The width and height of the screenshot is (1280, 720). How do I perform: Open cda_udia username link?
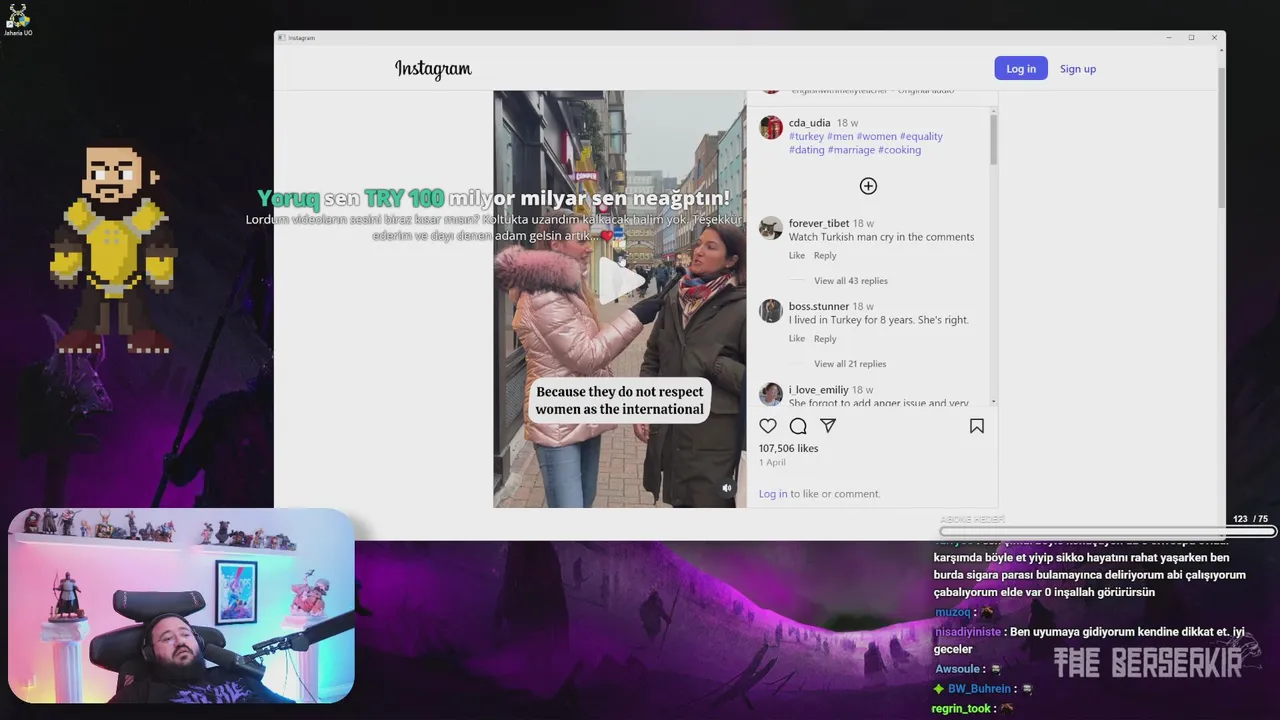tap(810, 123)
